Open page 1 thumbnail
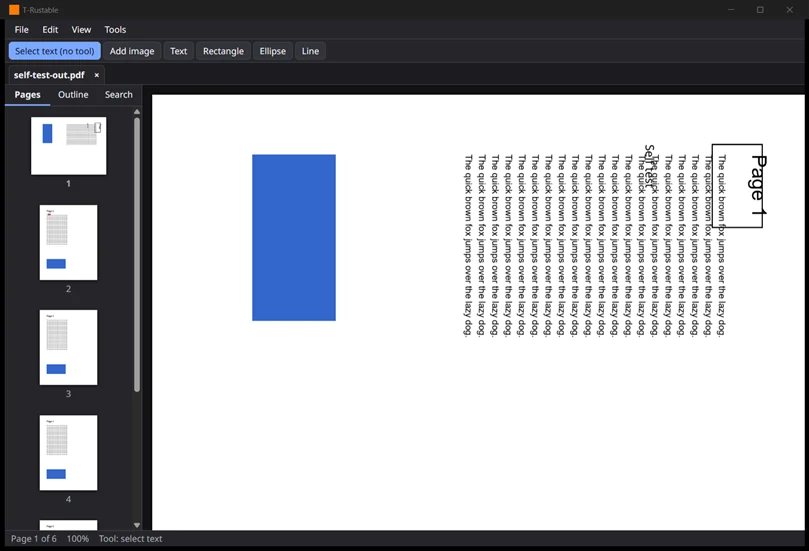The width and height of the screenshot is (809, 551). click(x=69, y=145)
